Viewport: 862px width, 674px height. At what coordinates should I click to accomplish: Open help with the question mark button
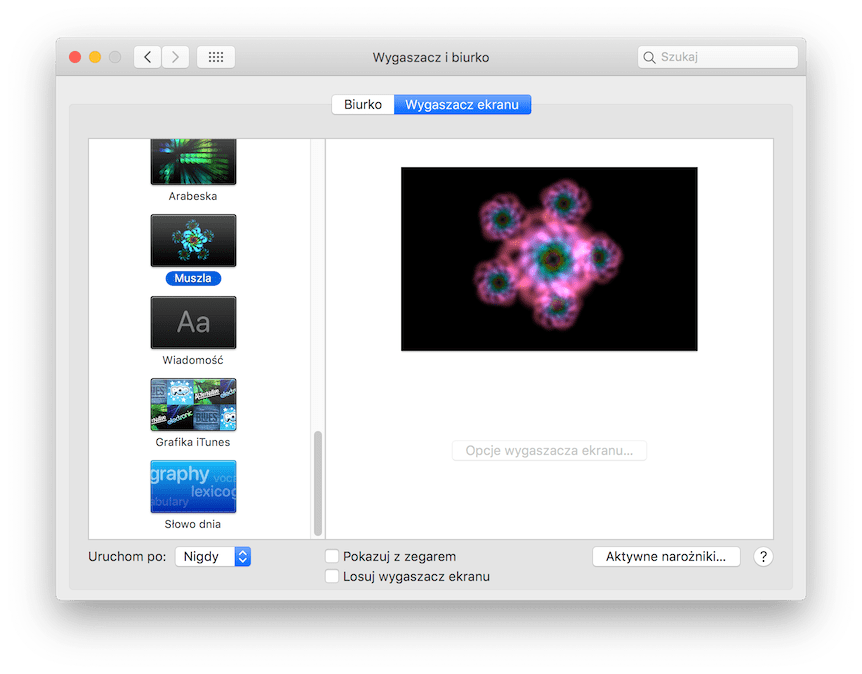pyautogui.click(x=763, y=556)
